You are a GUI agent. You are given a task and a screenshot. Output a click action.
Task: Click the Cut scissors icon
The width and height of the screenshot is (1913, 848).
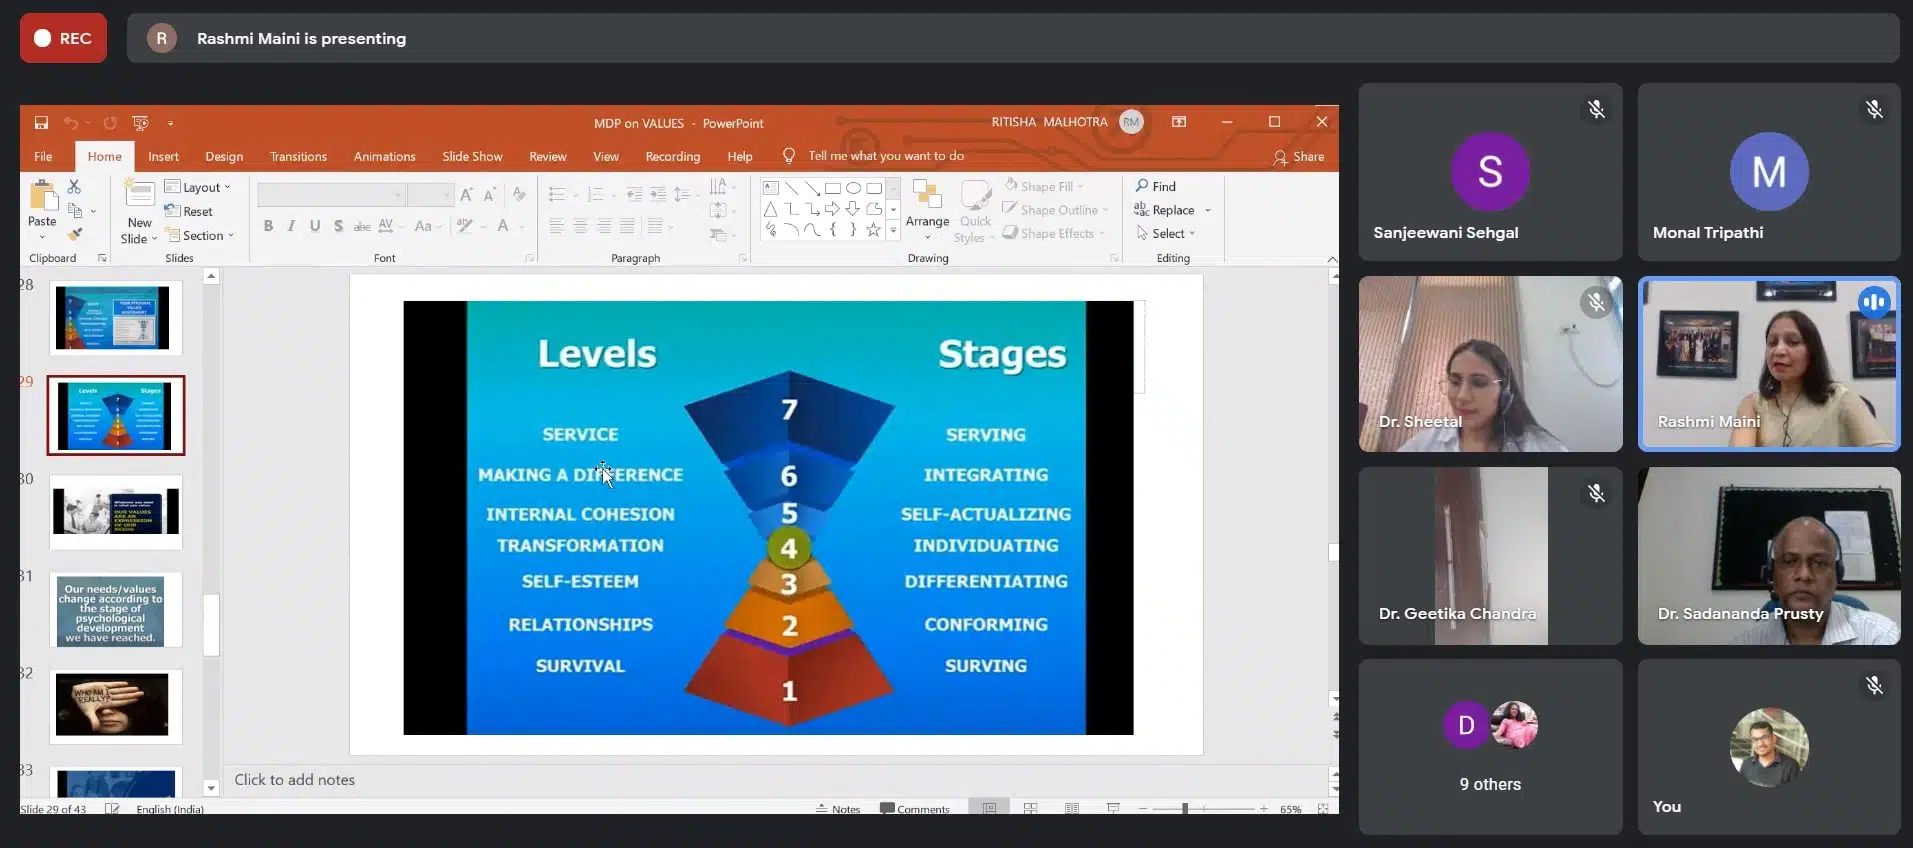pos(74,187)
